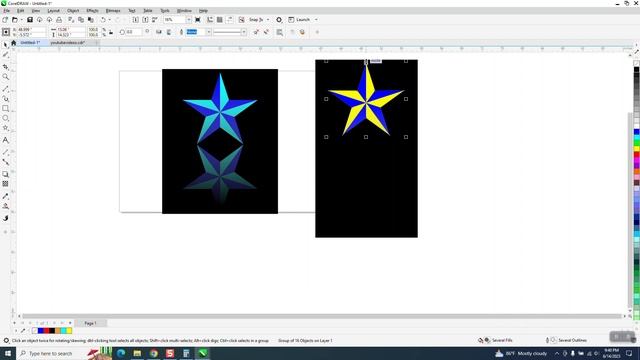Click Full-screen preview icon

(x=198, y=20)
